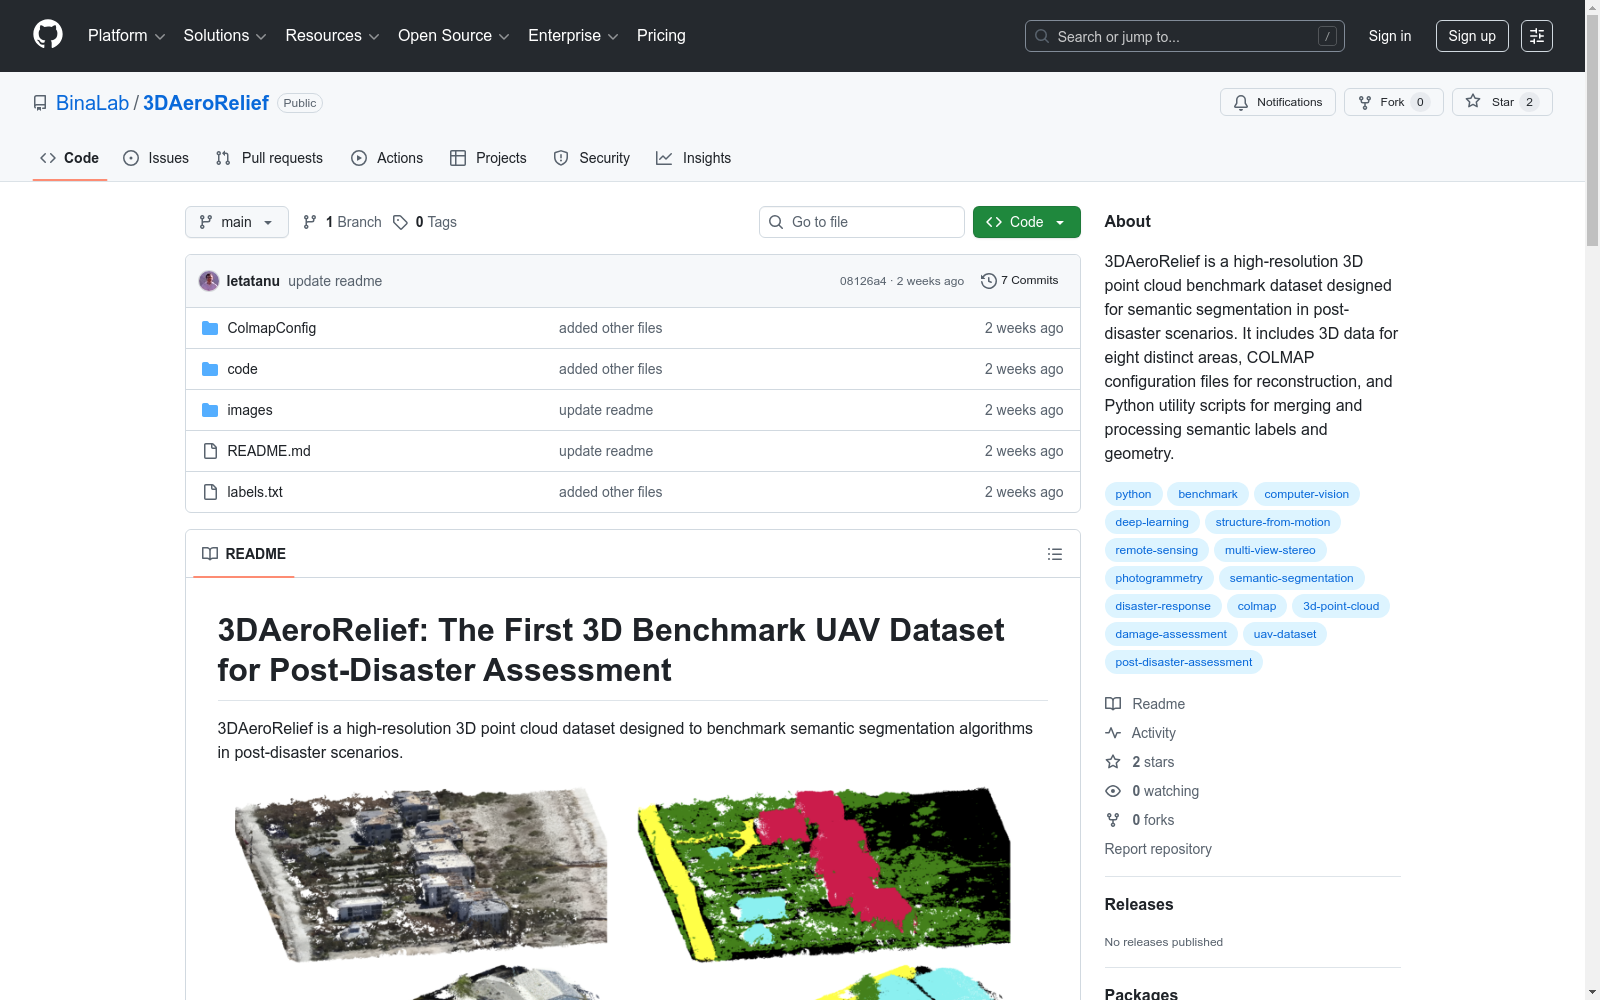Click the star icon in Star button

pos(1473,101)
